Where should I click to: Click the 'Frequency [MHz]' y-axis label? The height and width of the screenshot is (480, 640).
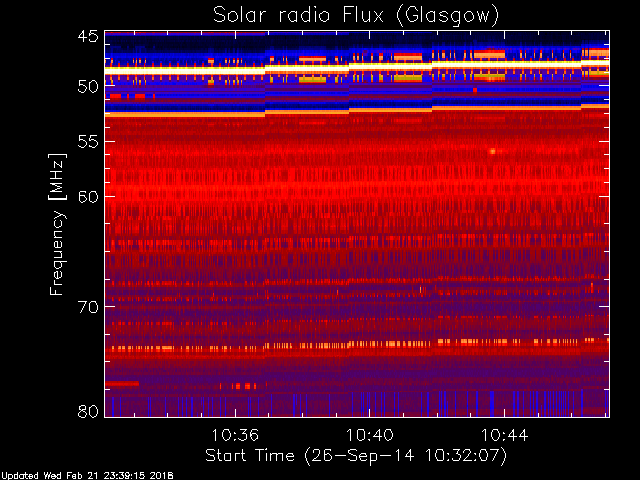coord(58,225)
